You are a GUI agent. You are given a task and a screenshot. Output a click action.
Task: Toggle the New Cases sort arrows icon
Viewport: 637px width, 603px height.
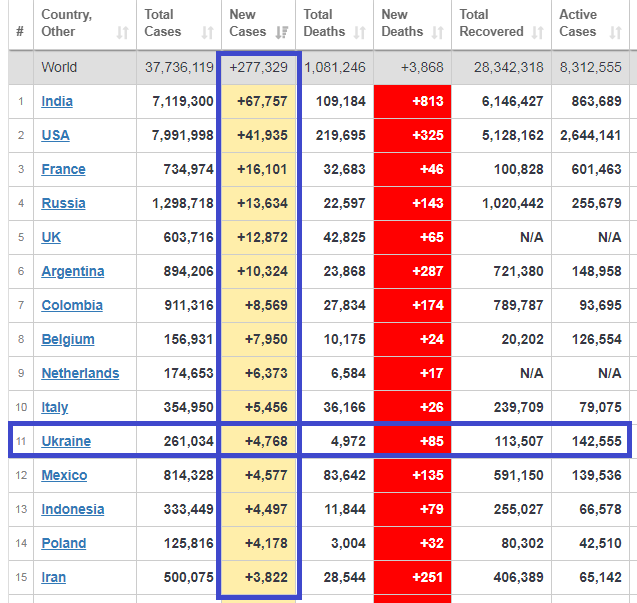coord(283,32)
